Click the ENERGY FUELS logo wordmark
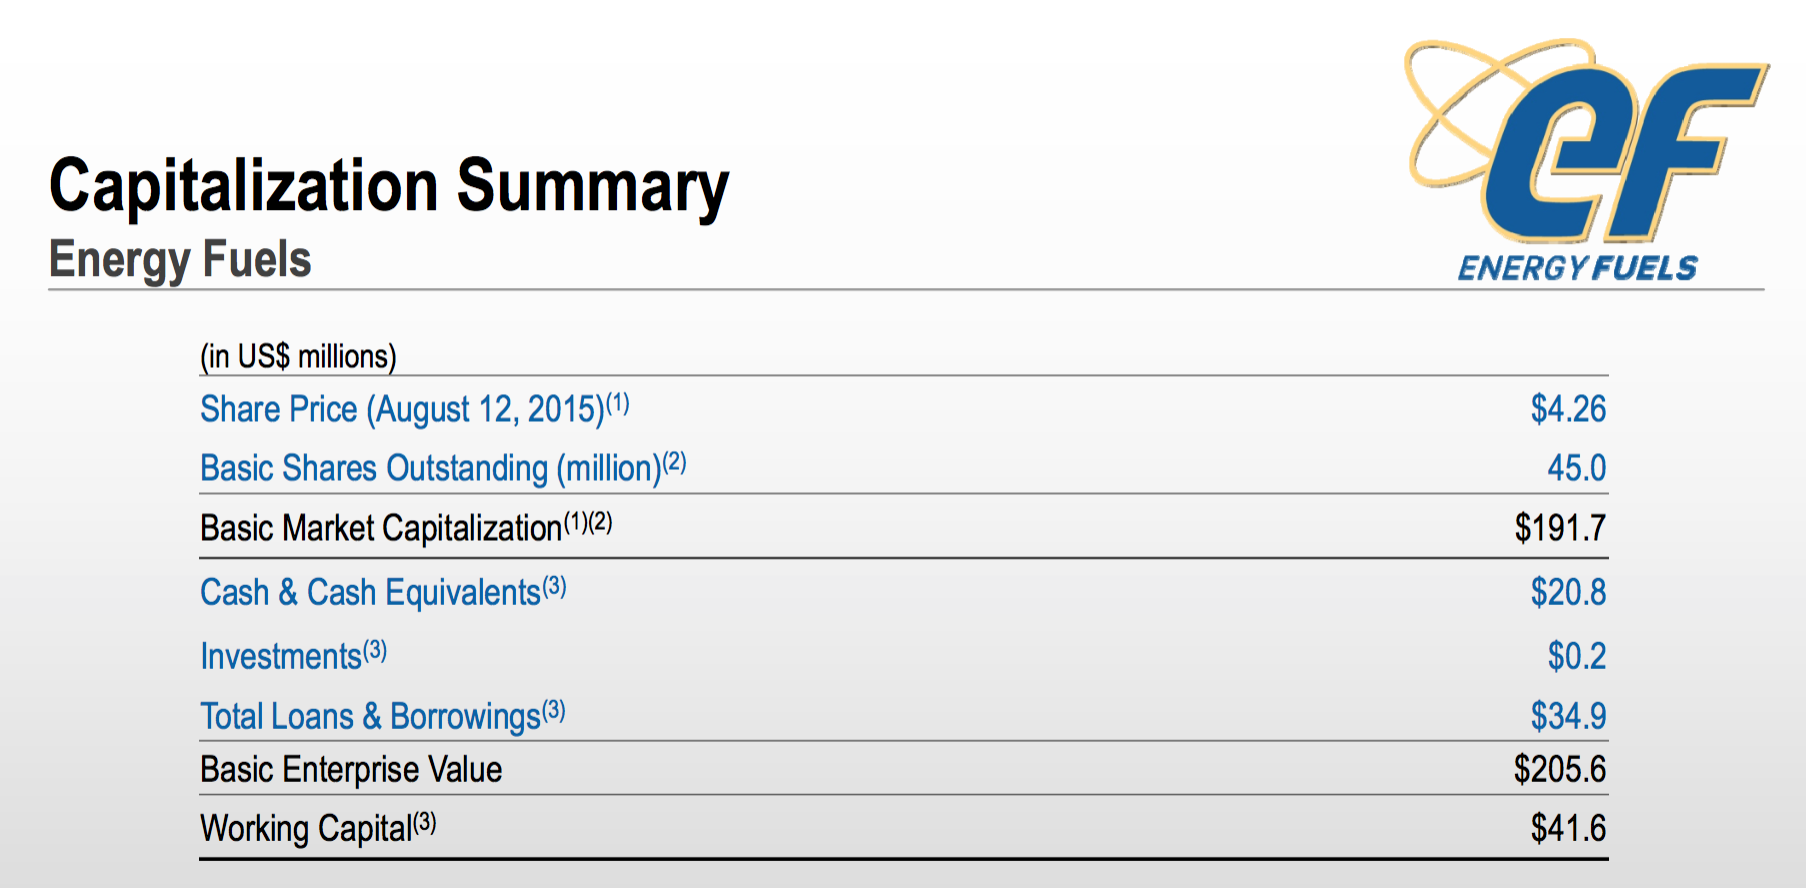 pos(1577,268)
